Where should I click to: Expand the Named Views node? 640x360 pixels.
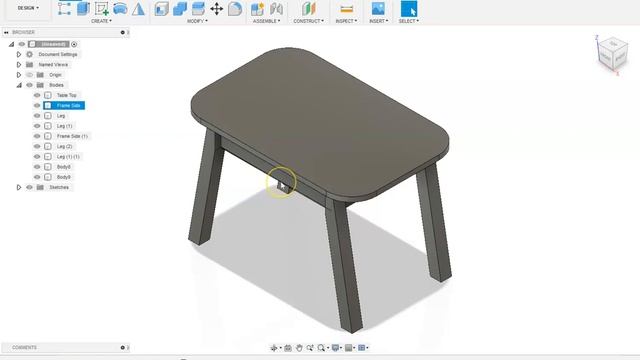(x=19, y=64)
